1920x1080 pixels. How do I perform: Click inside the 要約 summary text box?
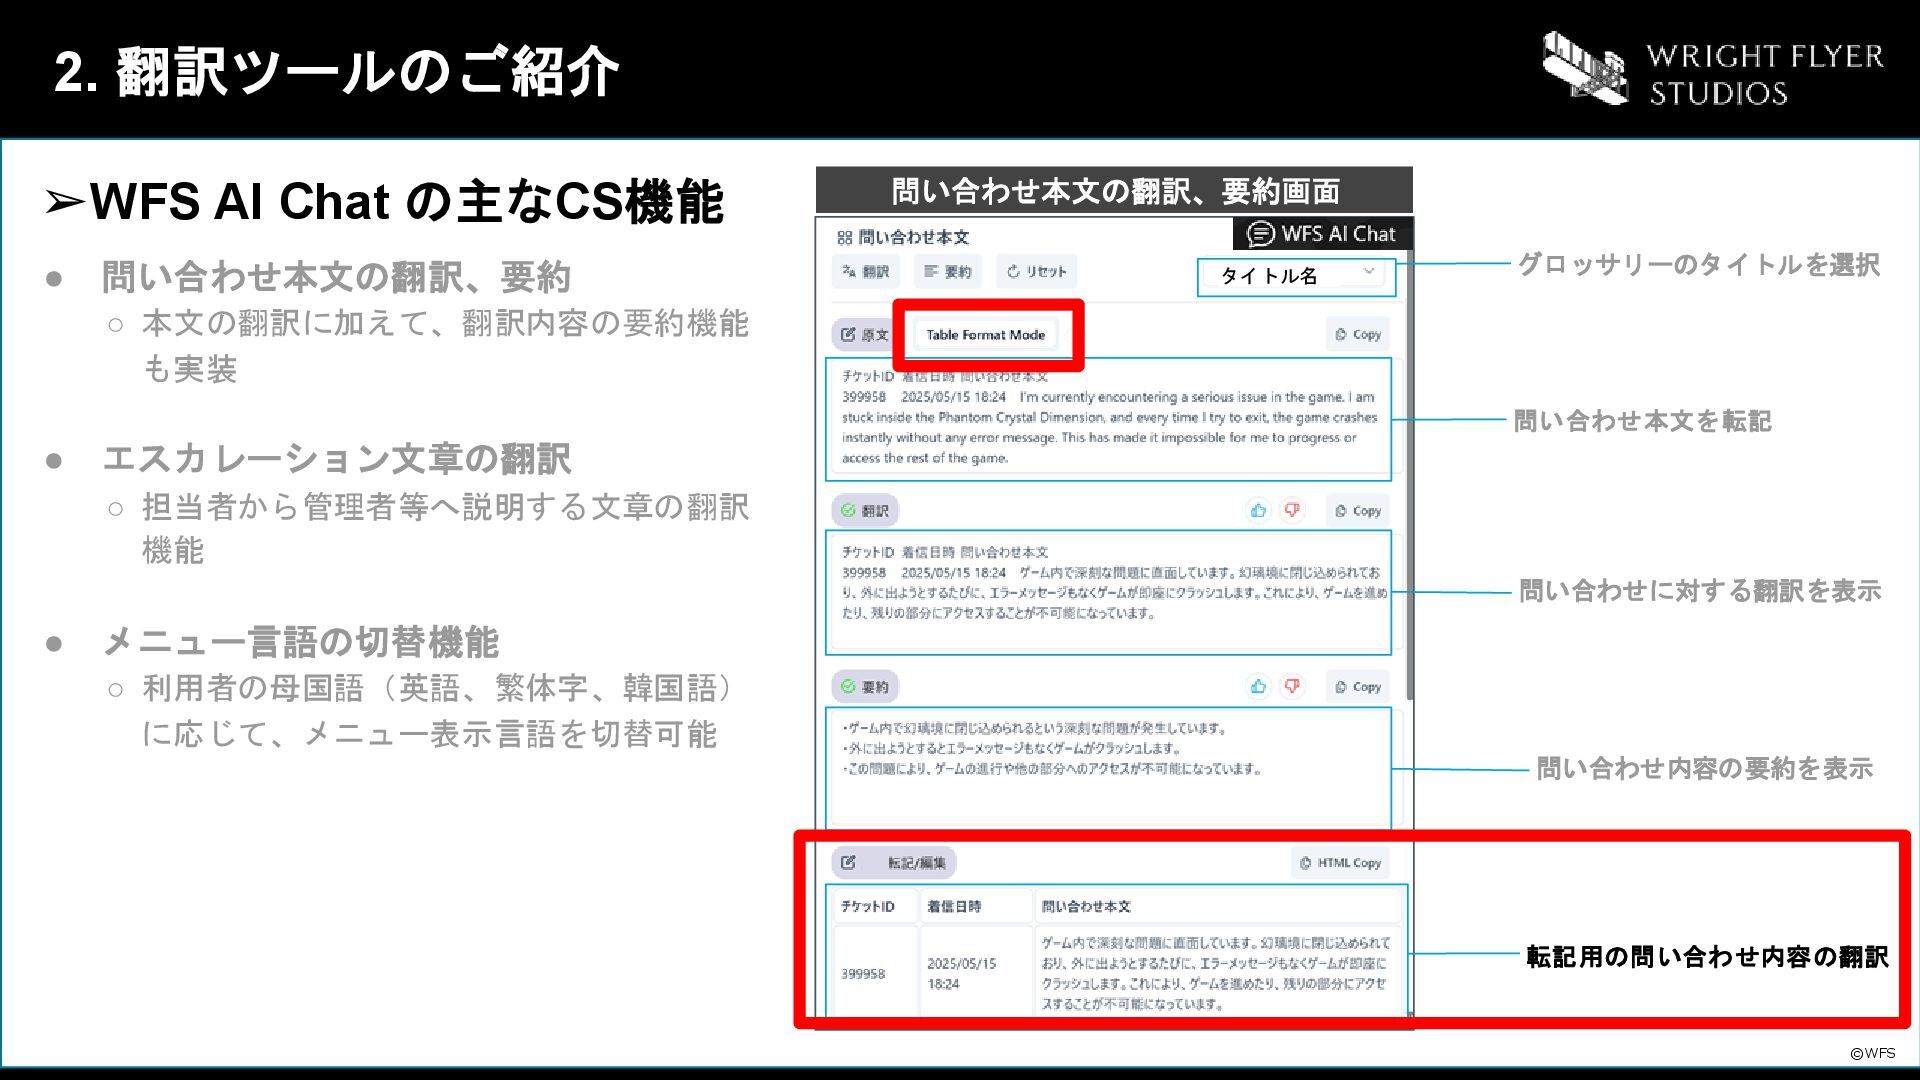1108,766
